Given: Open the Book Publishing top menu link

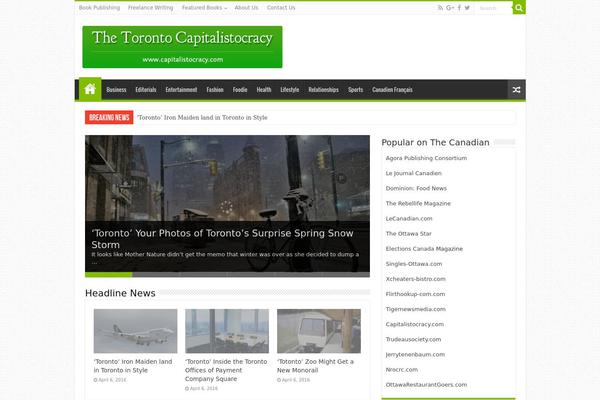Looking at the screenshot, I should pyautogui.click(x=99, y=8).
